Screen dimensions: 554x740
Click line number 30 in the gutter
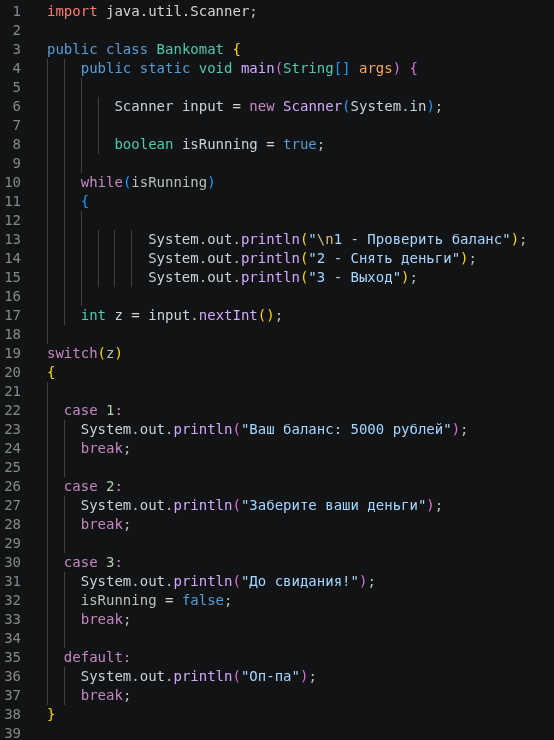click(x=13, y=562)
